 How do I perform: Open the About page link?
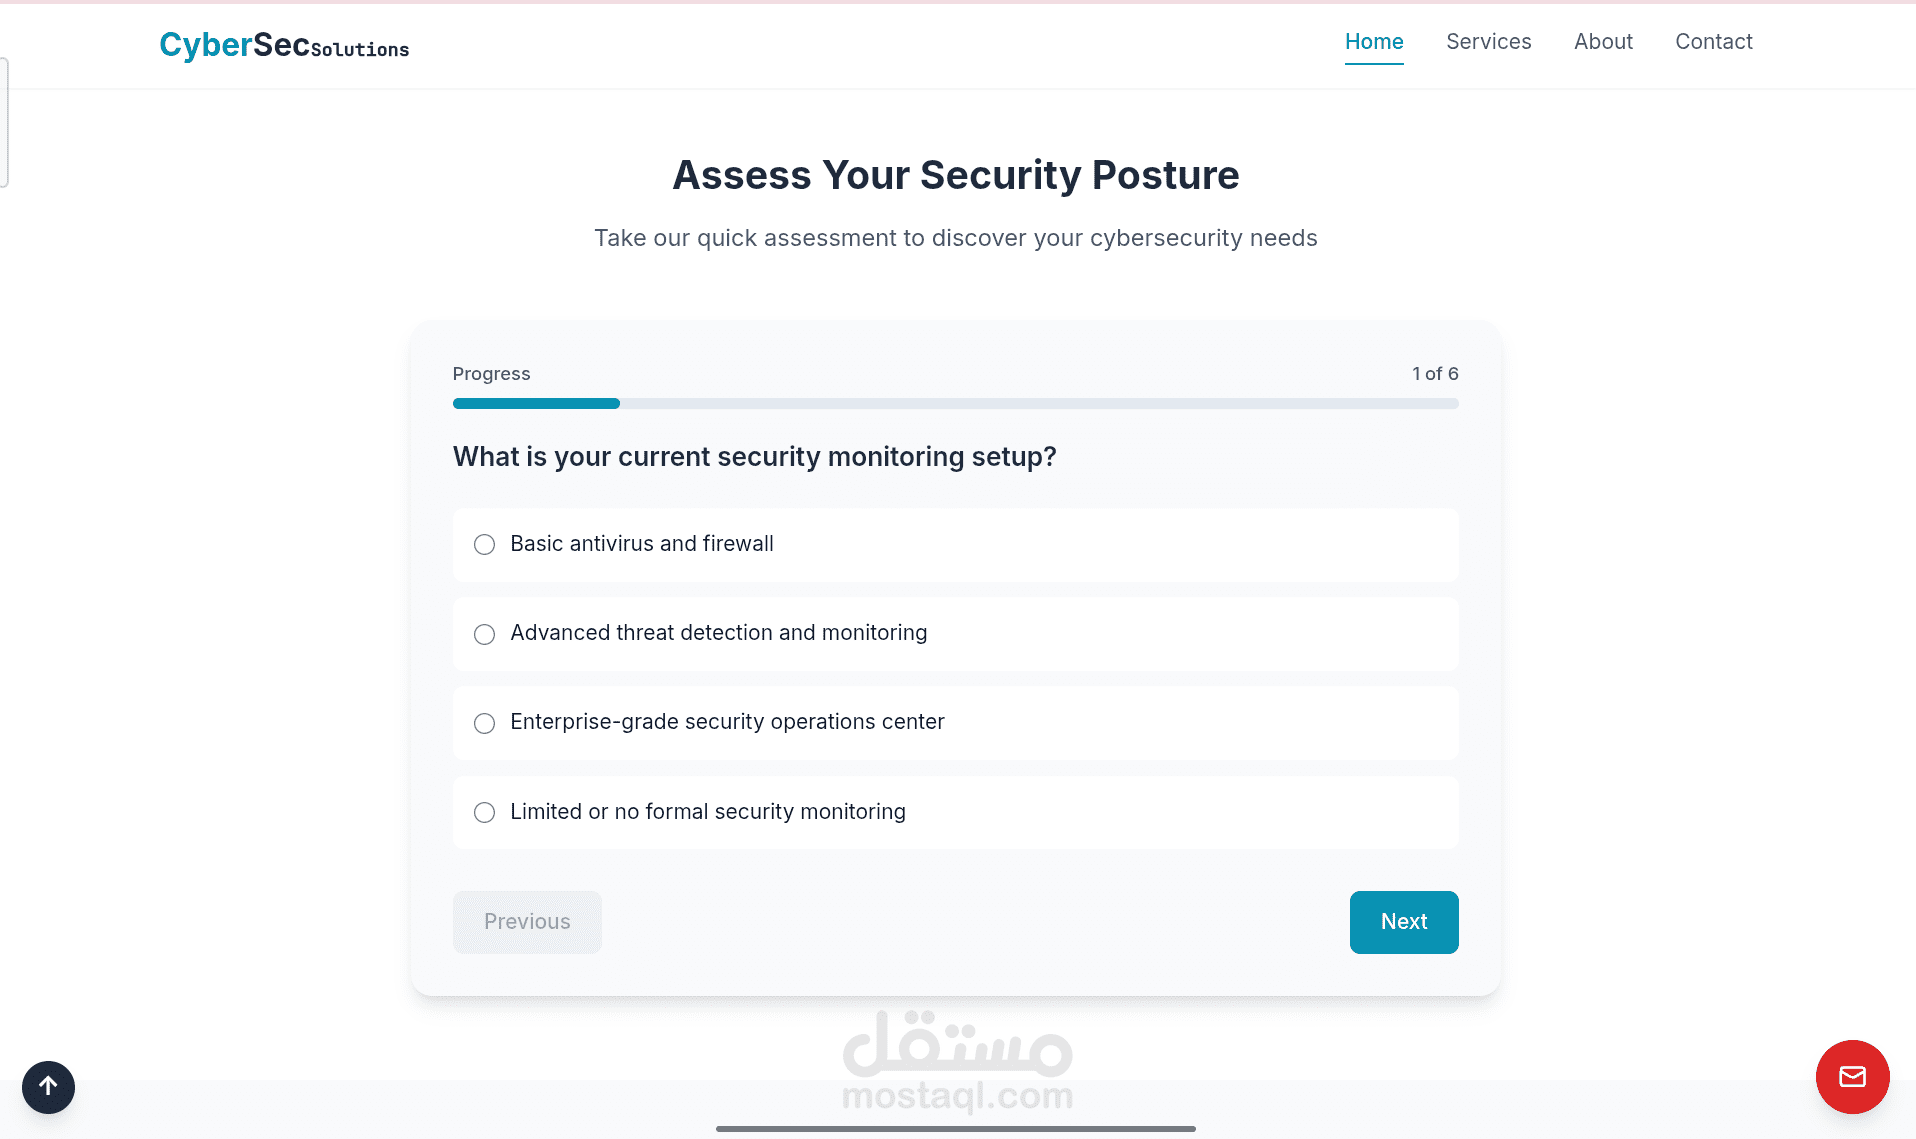coord(1603,42)
